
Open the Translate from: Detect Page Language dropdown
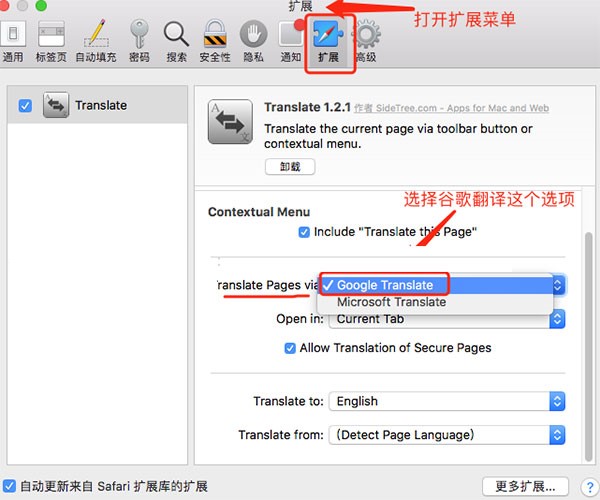point(447,435)
